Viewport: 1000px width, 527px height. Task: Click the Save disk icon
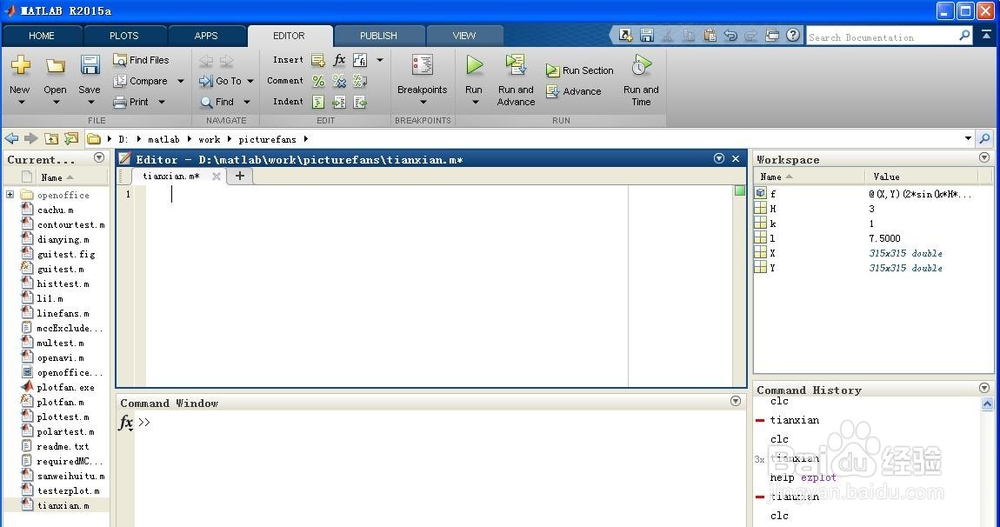pyautogui.click(x=90, y=65)
